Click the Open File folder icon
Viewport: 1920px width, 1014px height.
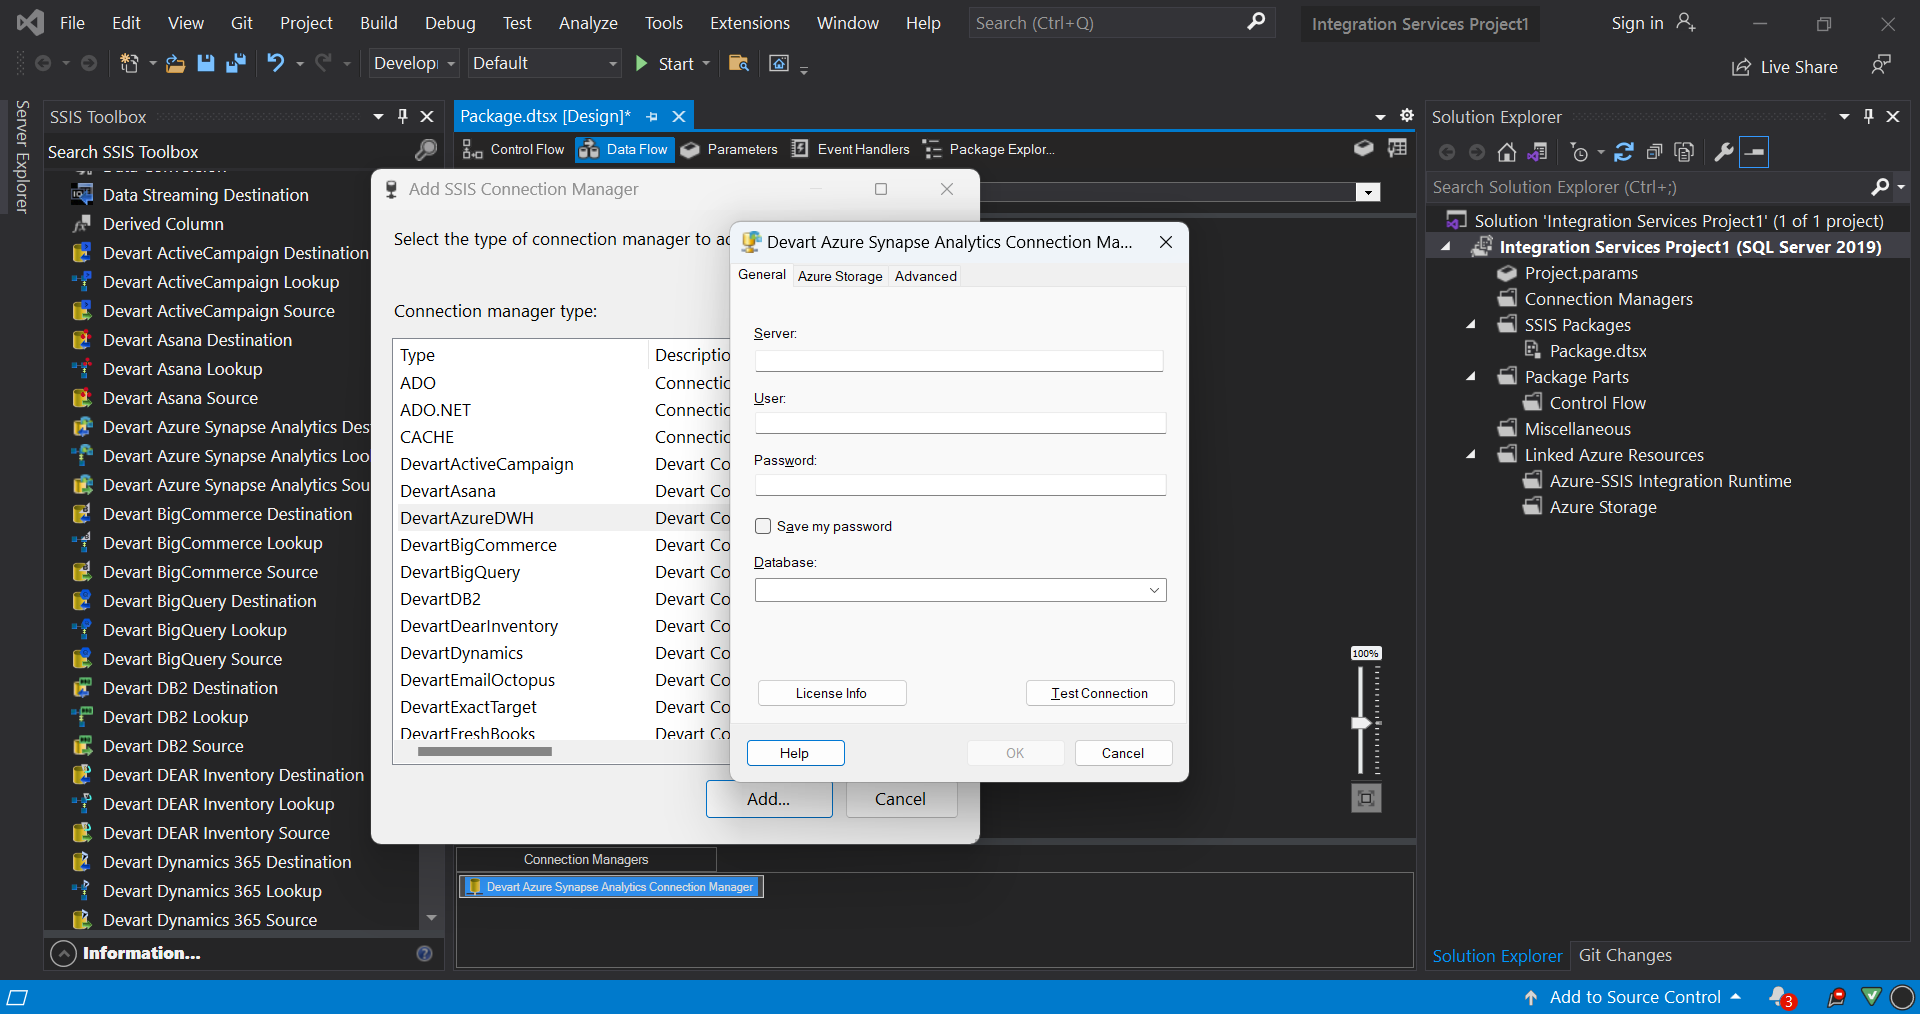tap(175, 64)
